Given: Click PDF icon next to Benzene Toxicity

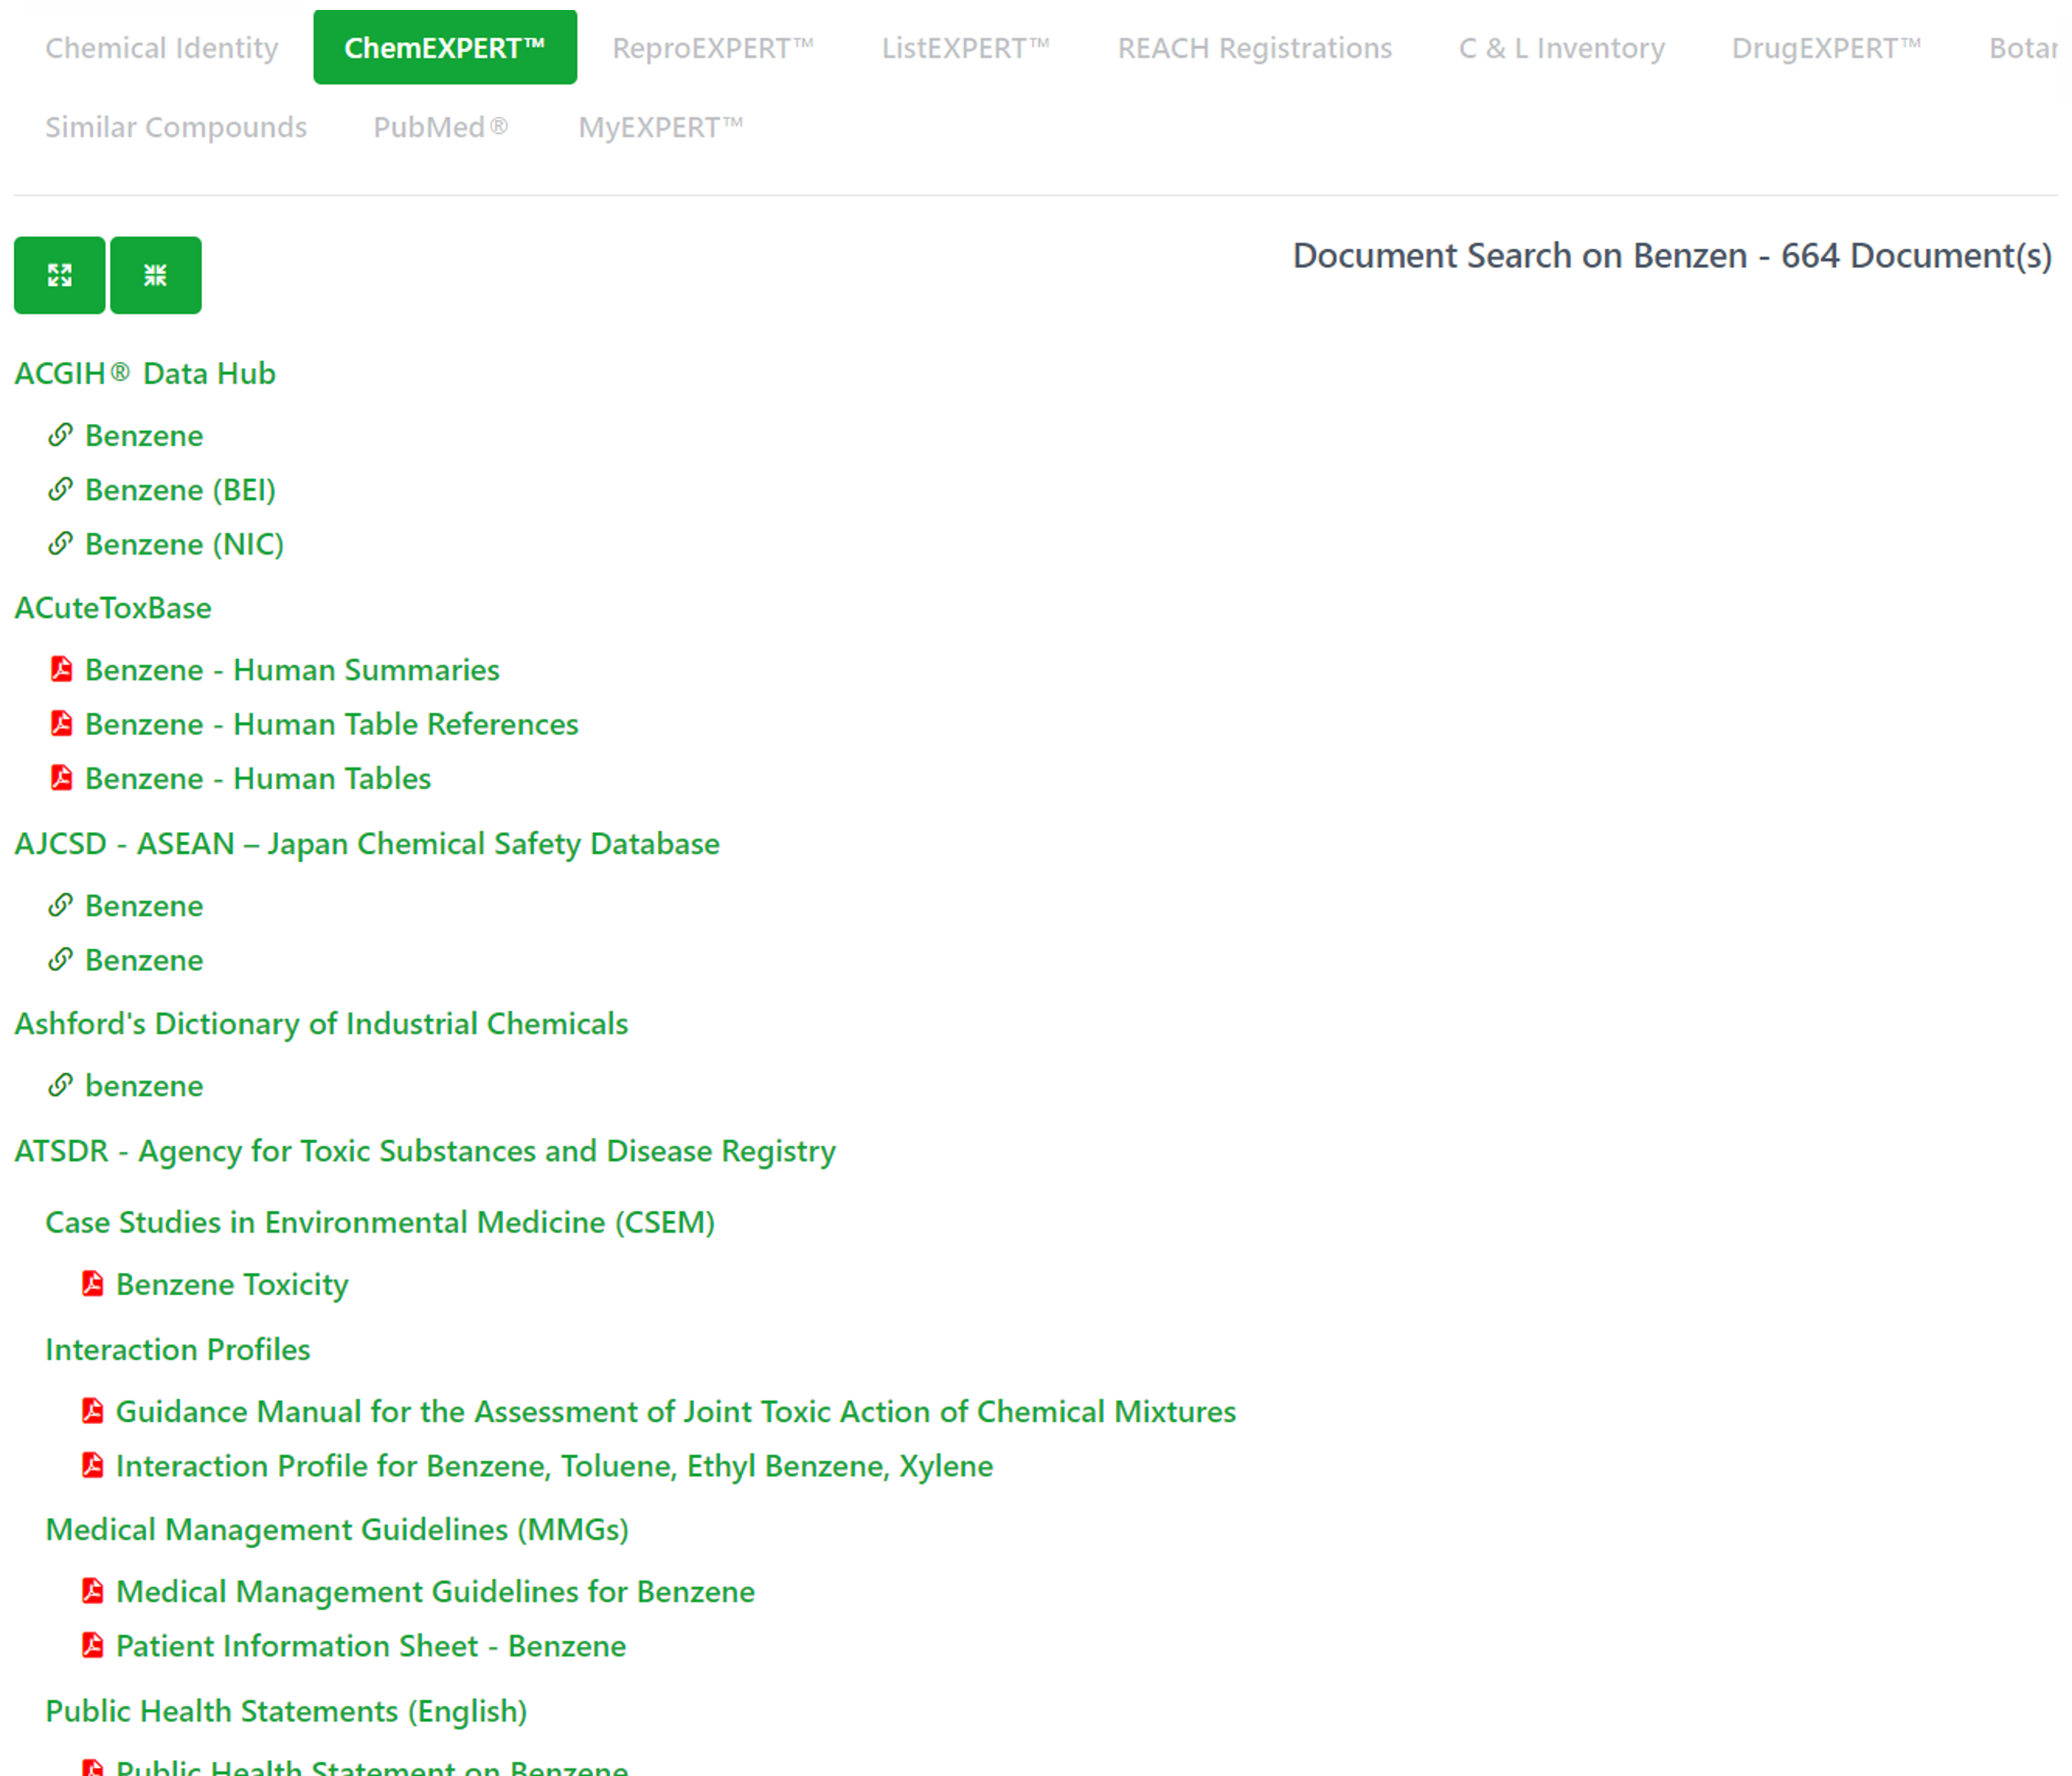Looking at the screenshot, I should [92, 1283].
